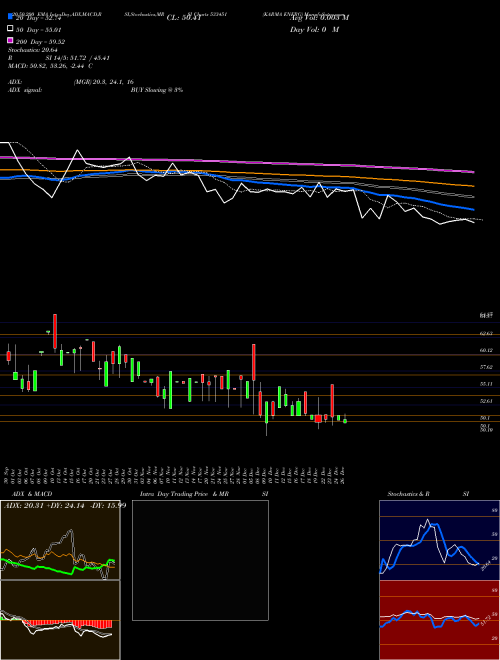Click the 60.12 price axis label

pos(486,350)
